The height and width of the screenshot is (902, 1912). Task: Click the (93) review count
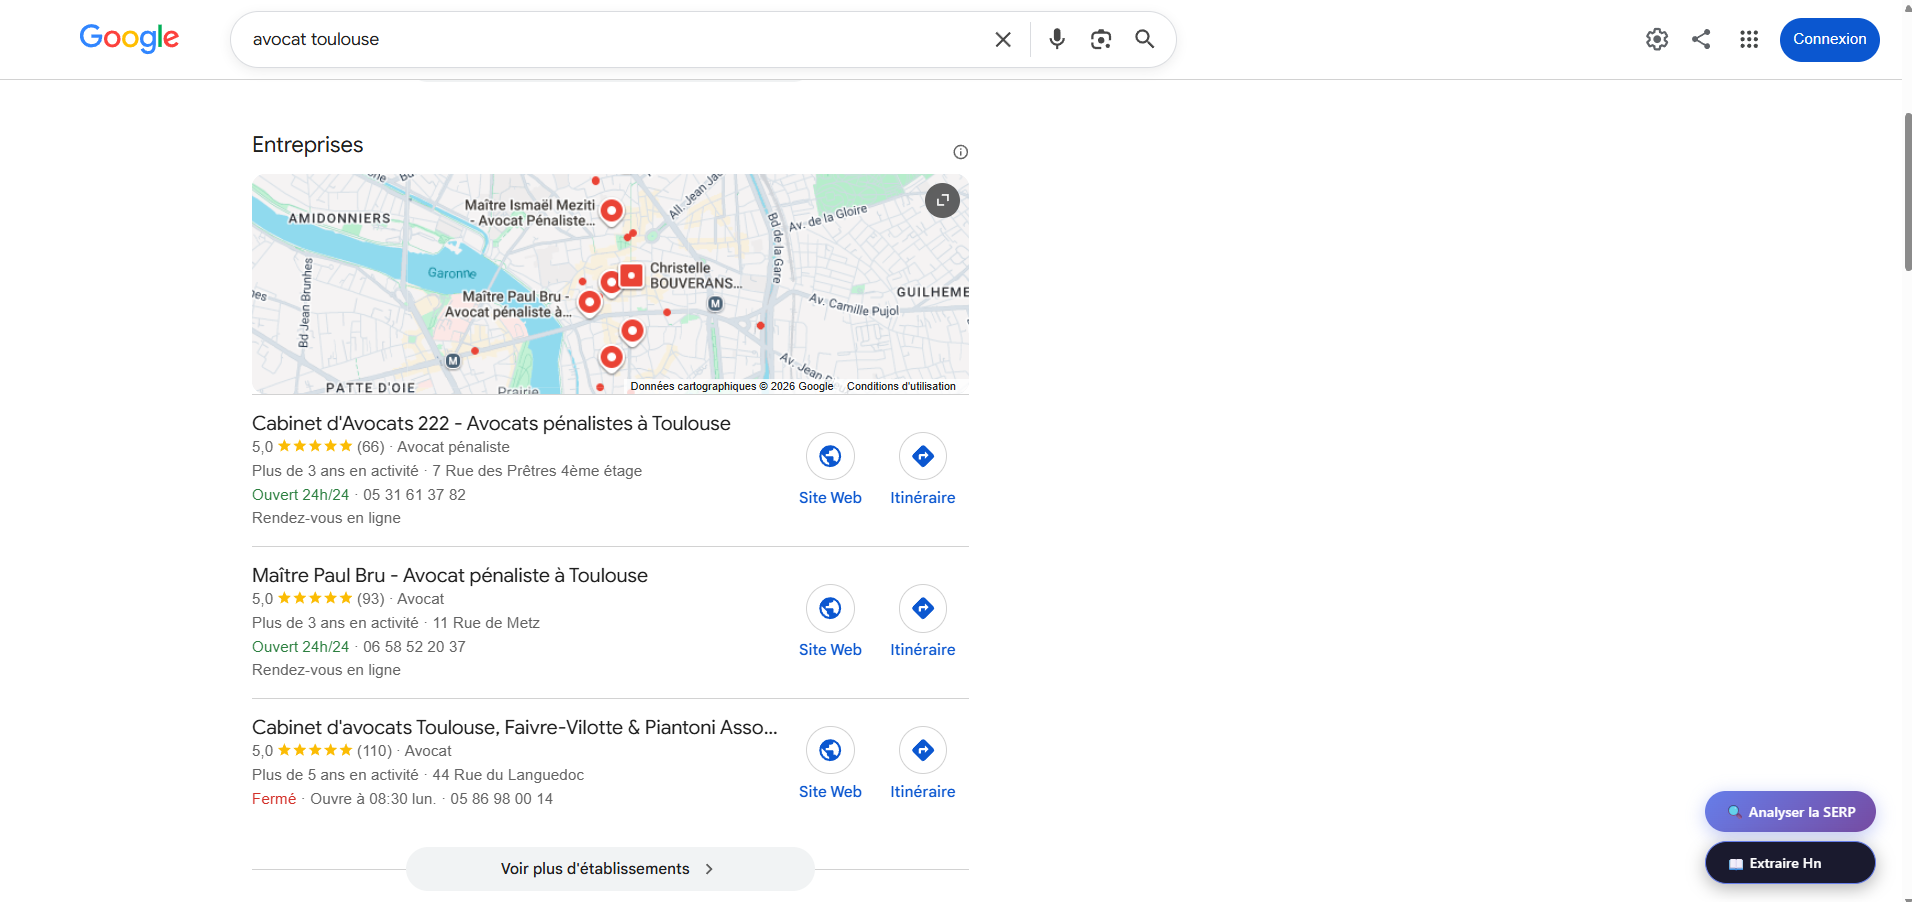coord(370,599)
